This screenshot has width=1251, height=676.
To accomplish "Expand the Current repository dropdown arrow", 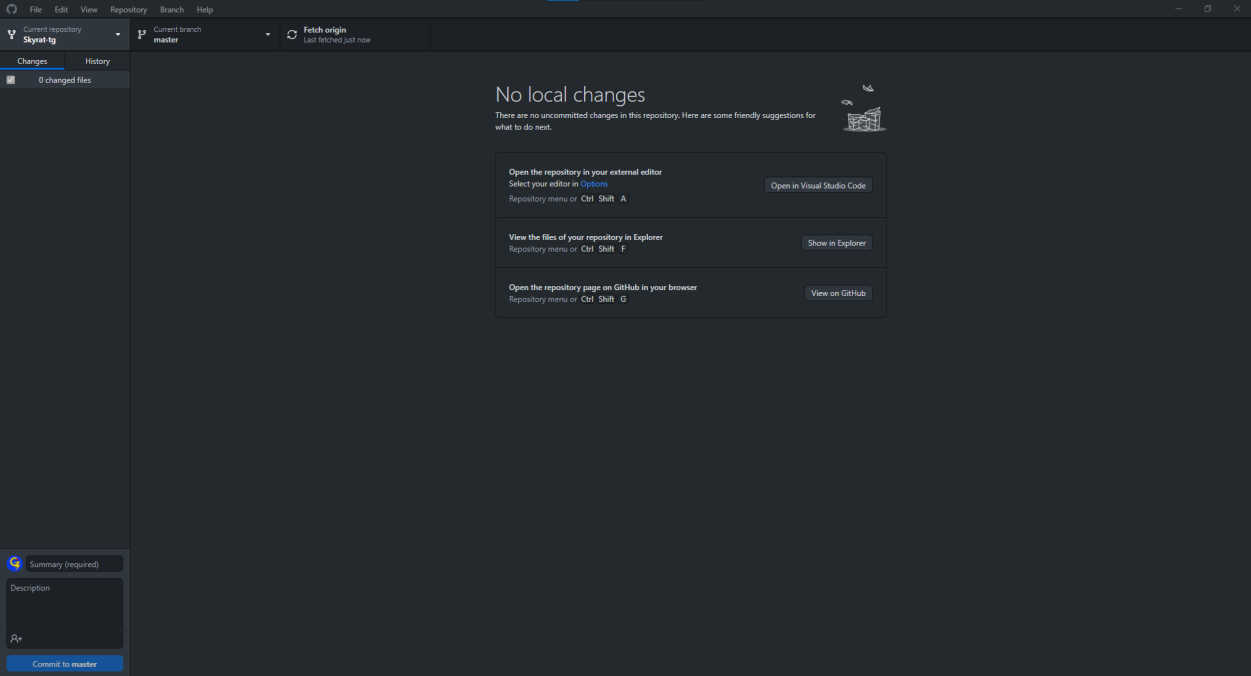I will [x=118, y=35].
